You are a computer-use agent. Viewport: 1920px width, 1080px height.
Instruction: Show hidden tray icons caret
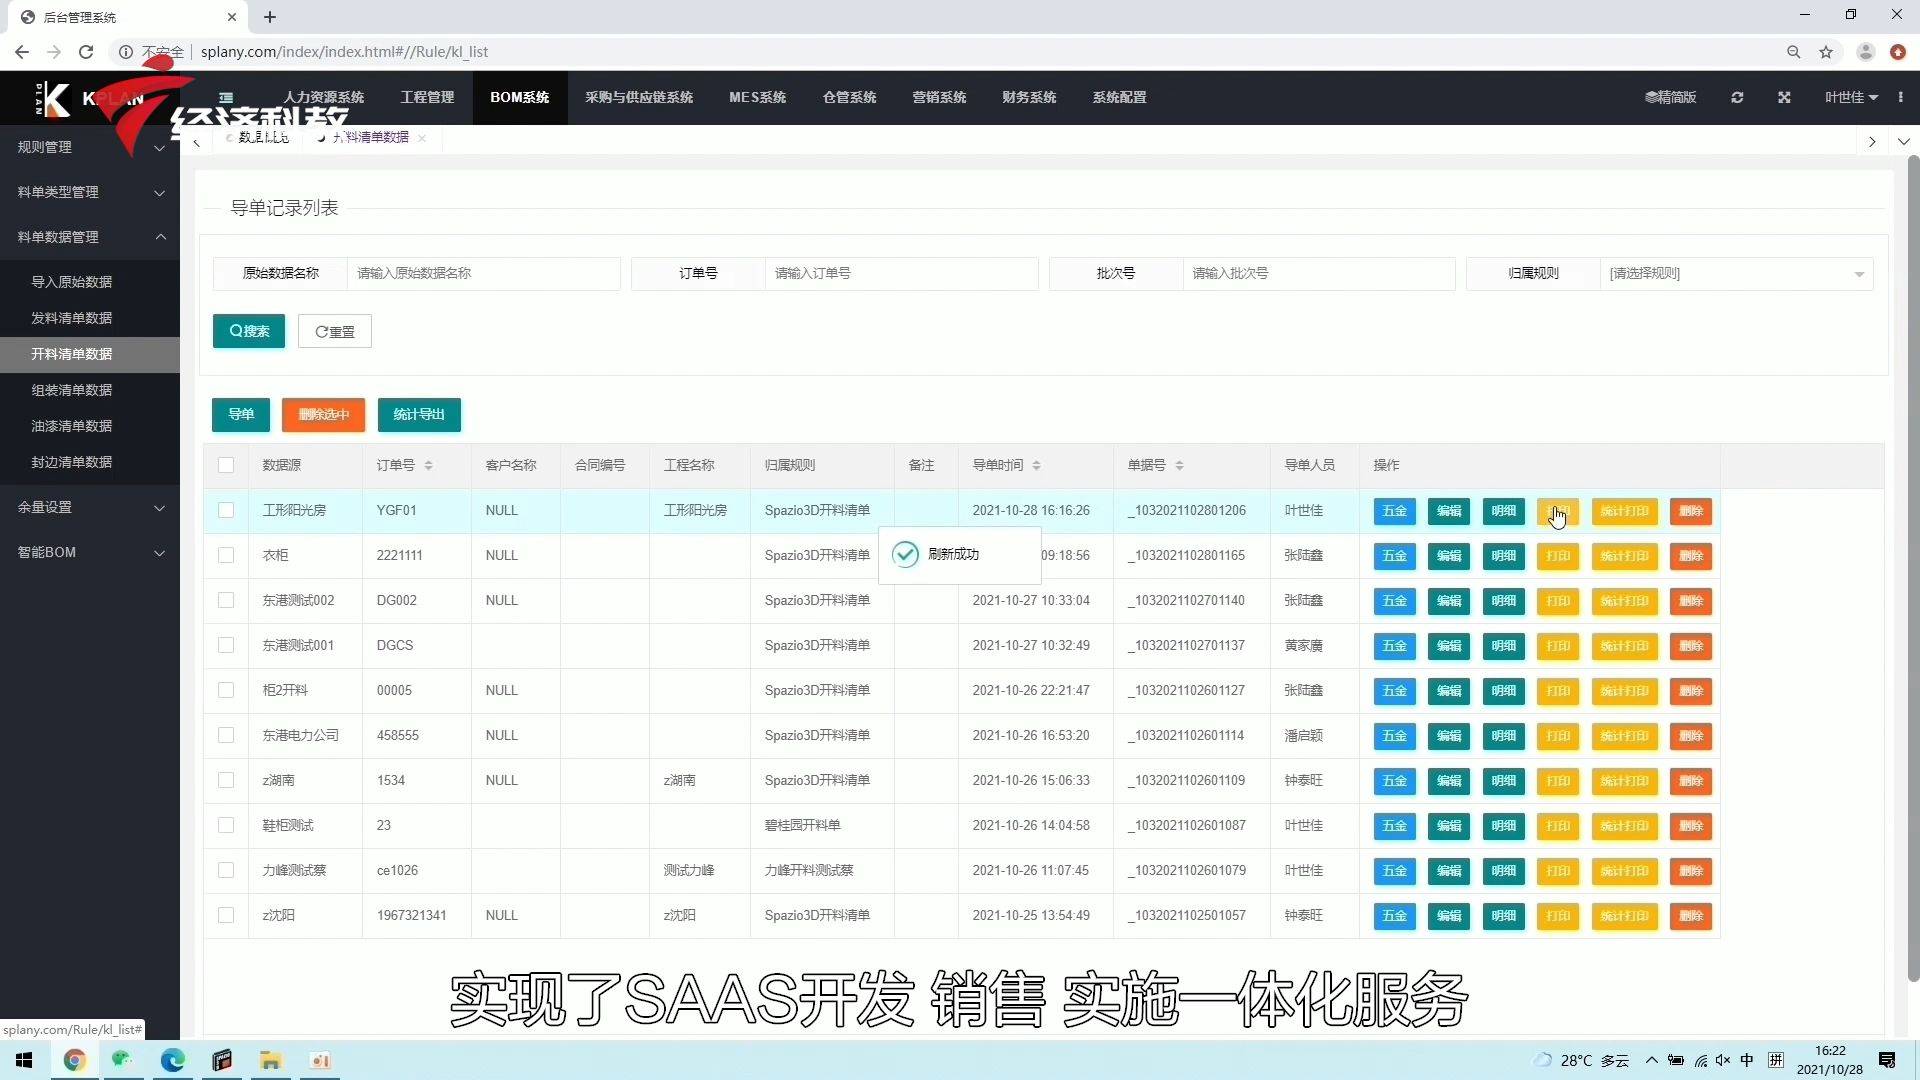[x=1651, y=1060]
